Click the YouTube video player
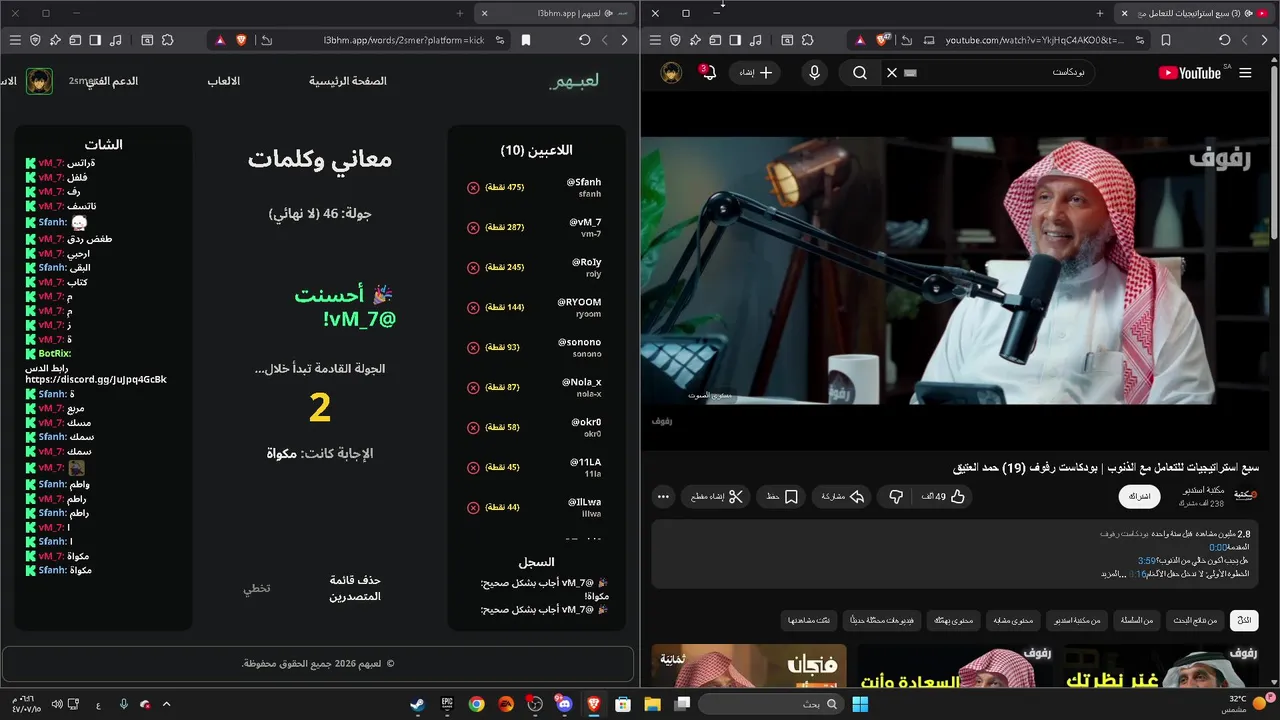1280x720 pixels. 955,272
